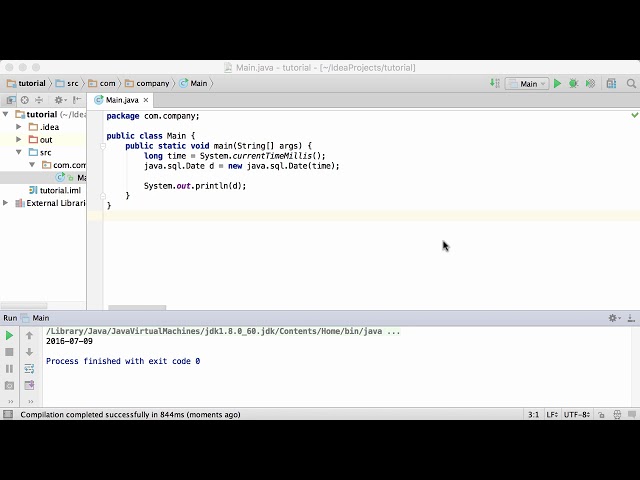
Task: Click Main breadcrumb in navigation bar
Action: coord(193,83)
